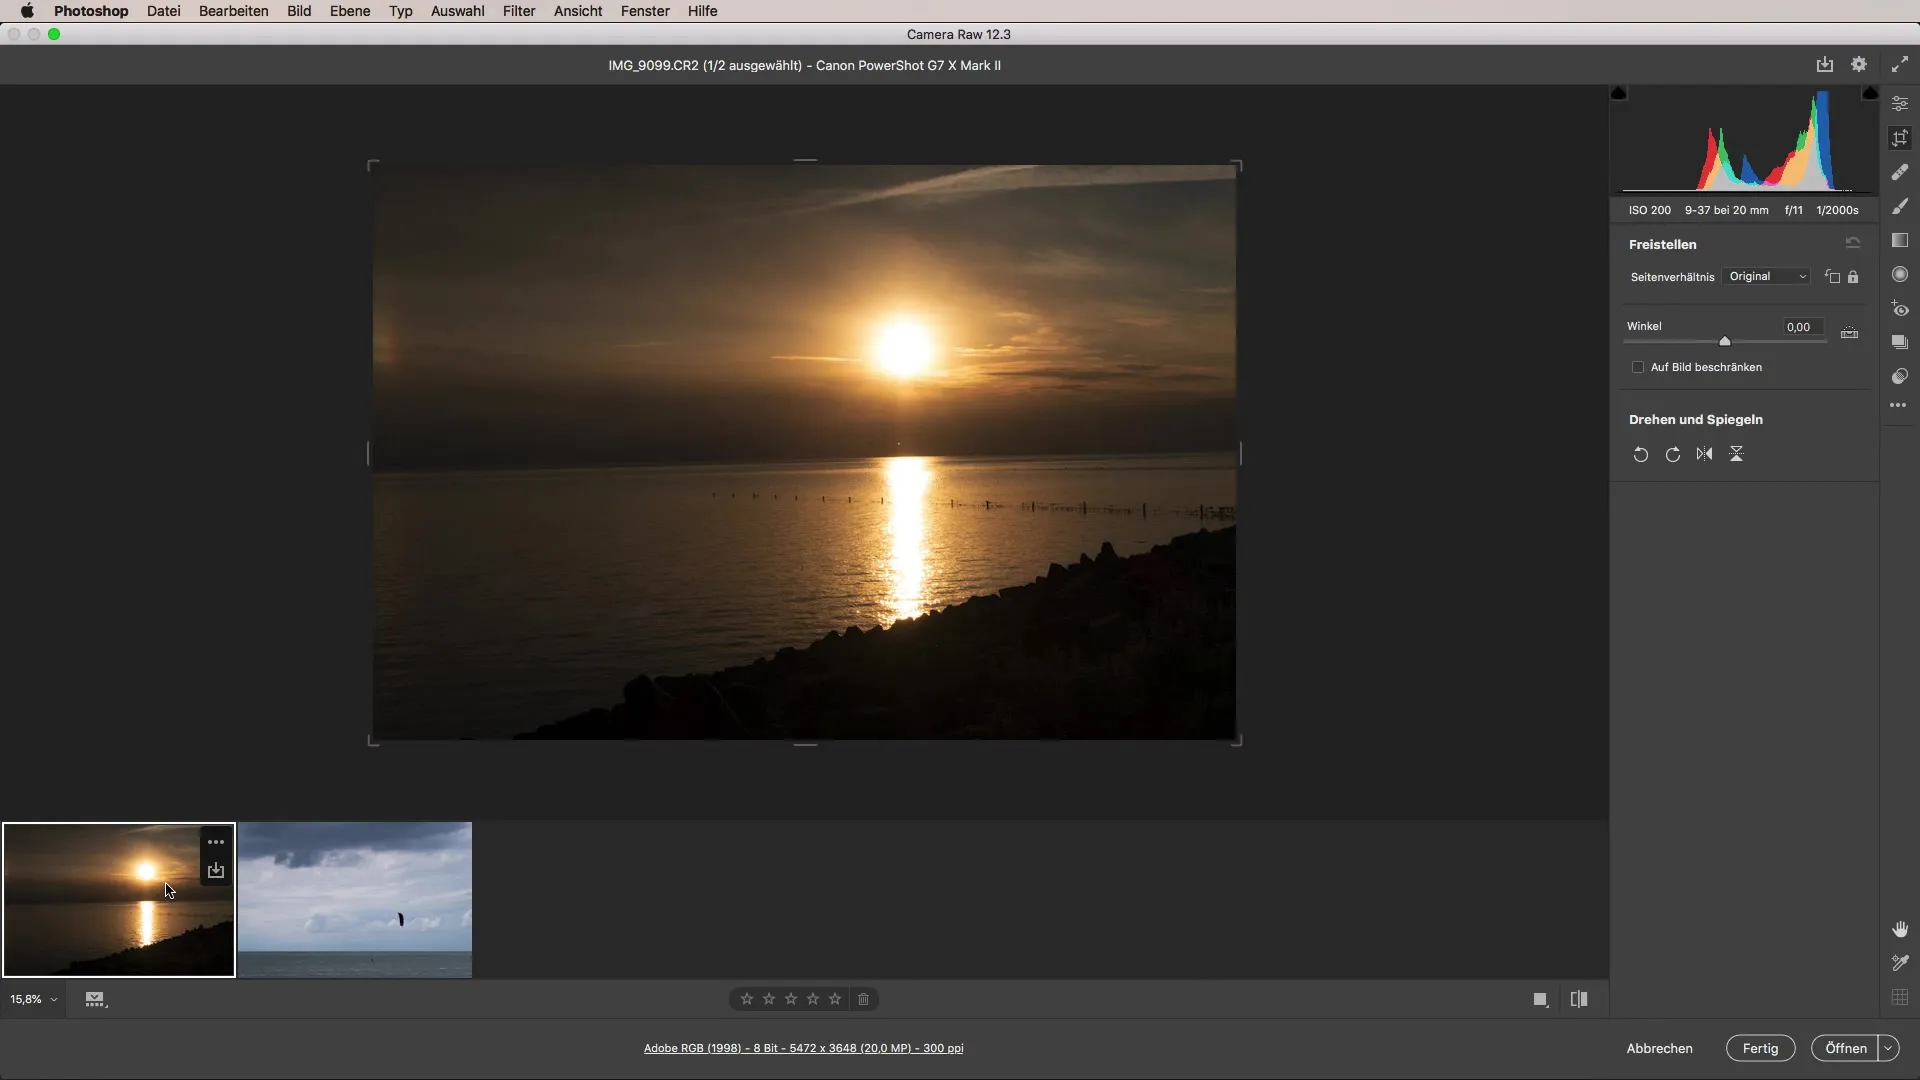The width and height of the screenshot is (1920, 1080).
Task: Toggle shadow clipping warning in histogram
Action: (1619, 93)
